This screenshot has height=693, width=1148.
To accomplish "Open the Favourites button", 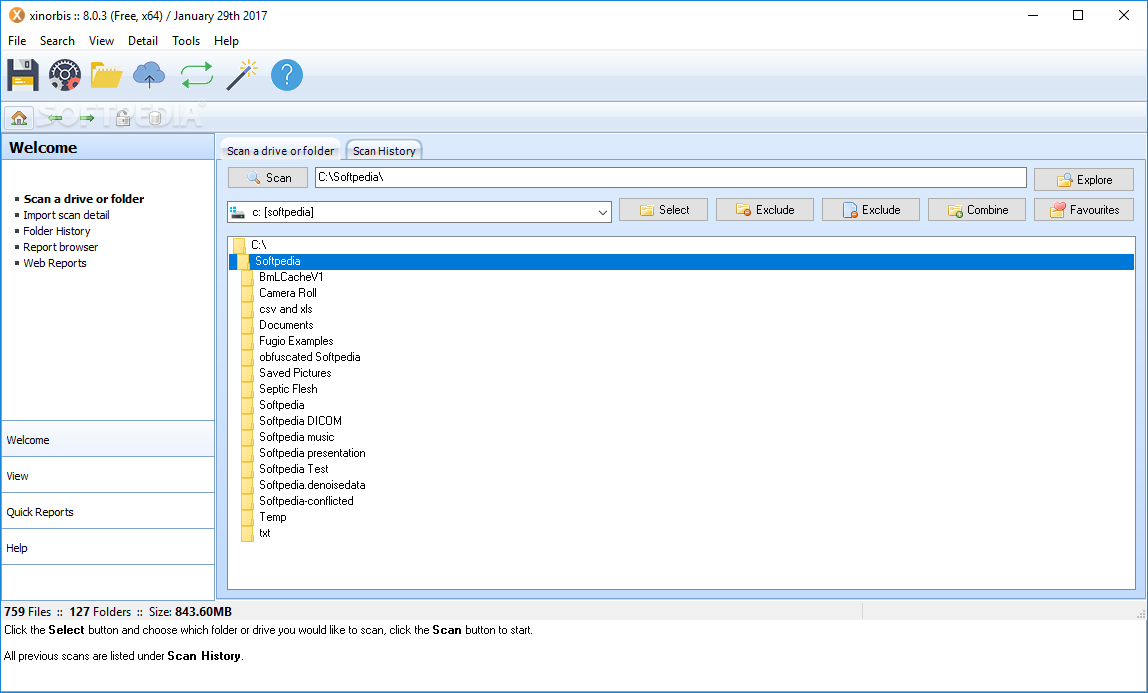I will click(x=1084, y=210).
